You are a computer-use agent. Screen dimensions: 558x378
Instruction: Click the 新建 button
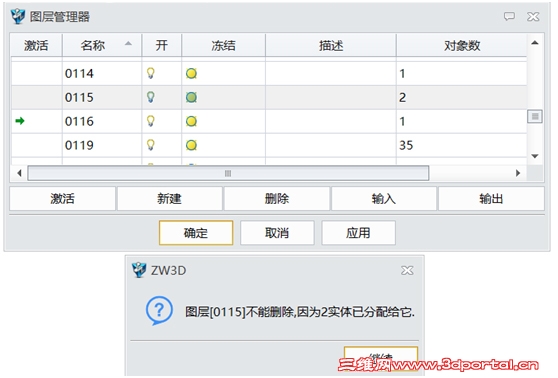pos(169,199)
